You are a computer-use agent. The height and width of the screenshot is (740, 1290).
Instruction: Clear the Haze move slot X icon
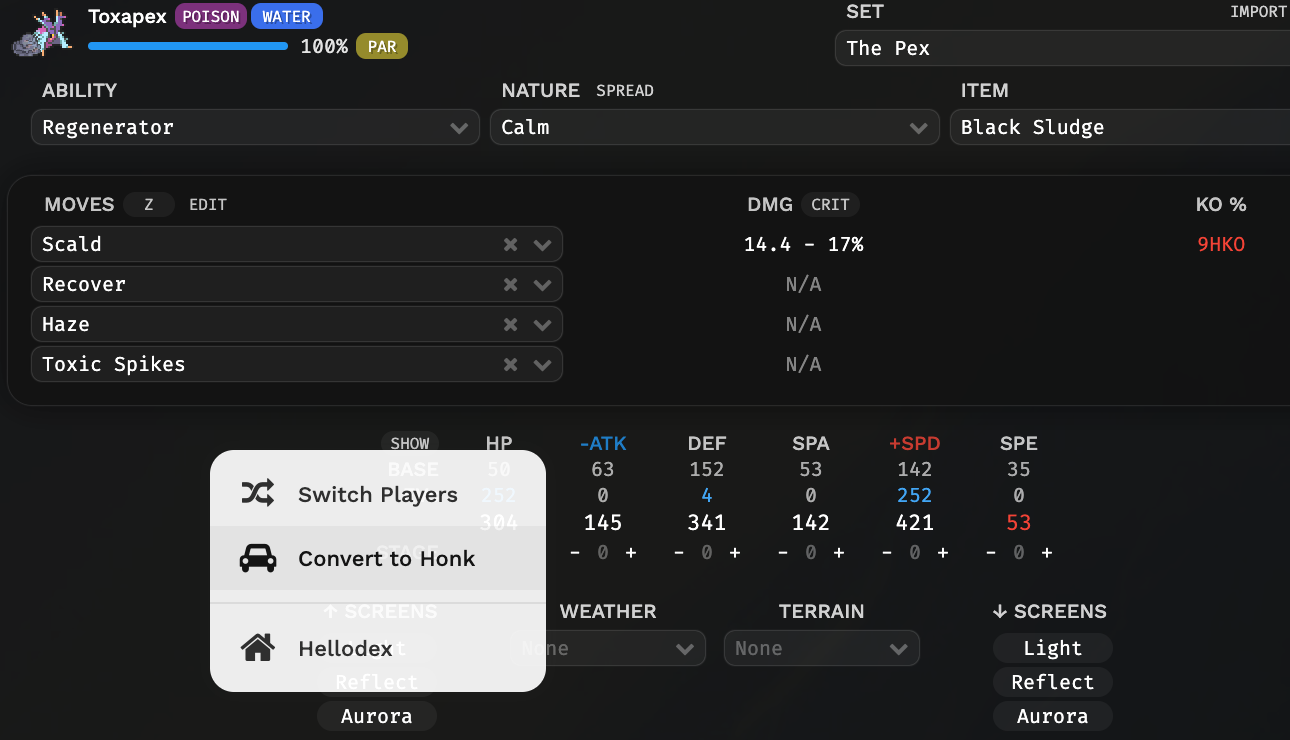510,325
